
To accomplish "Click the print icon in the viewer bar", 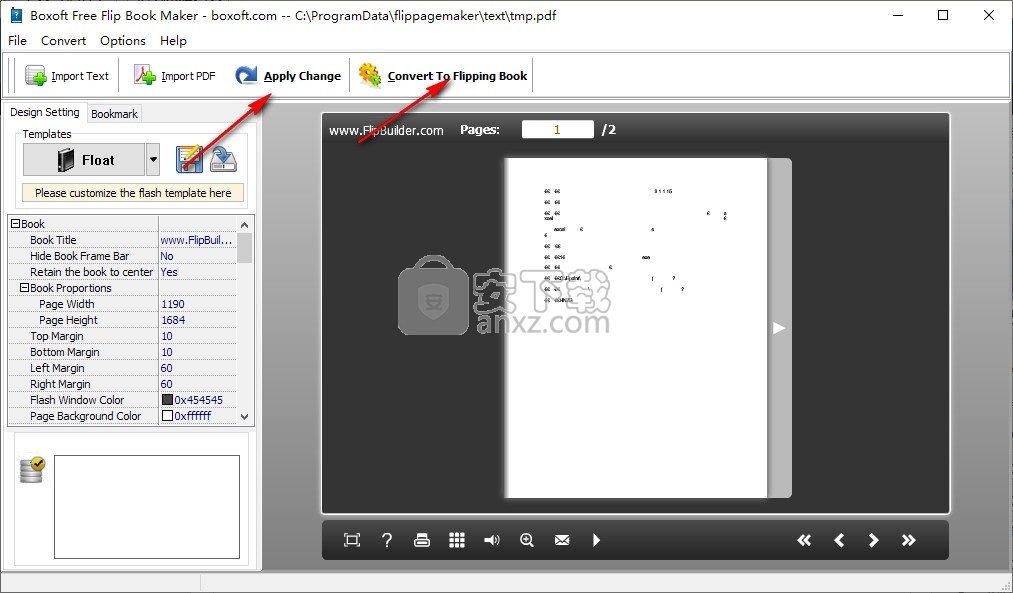I will tap(422, 540).
